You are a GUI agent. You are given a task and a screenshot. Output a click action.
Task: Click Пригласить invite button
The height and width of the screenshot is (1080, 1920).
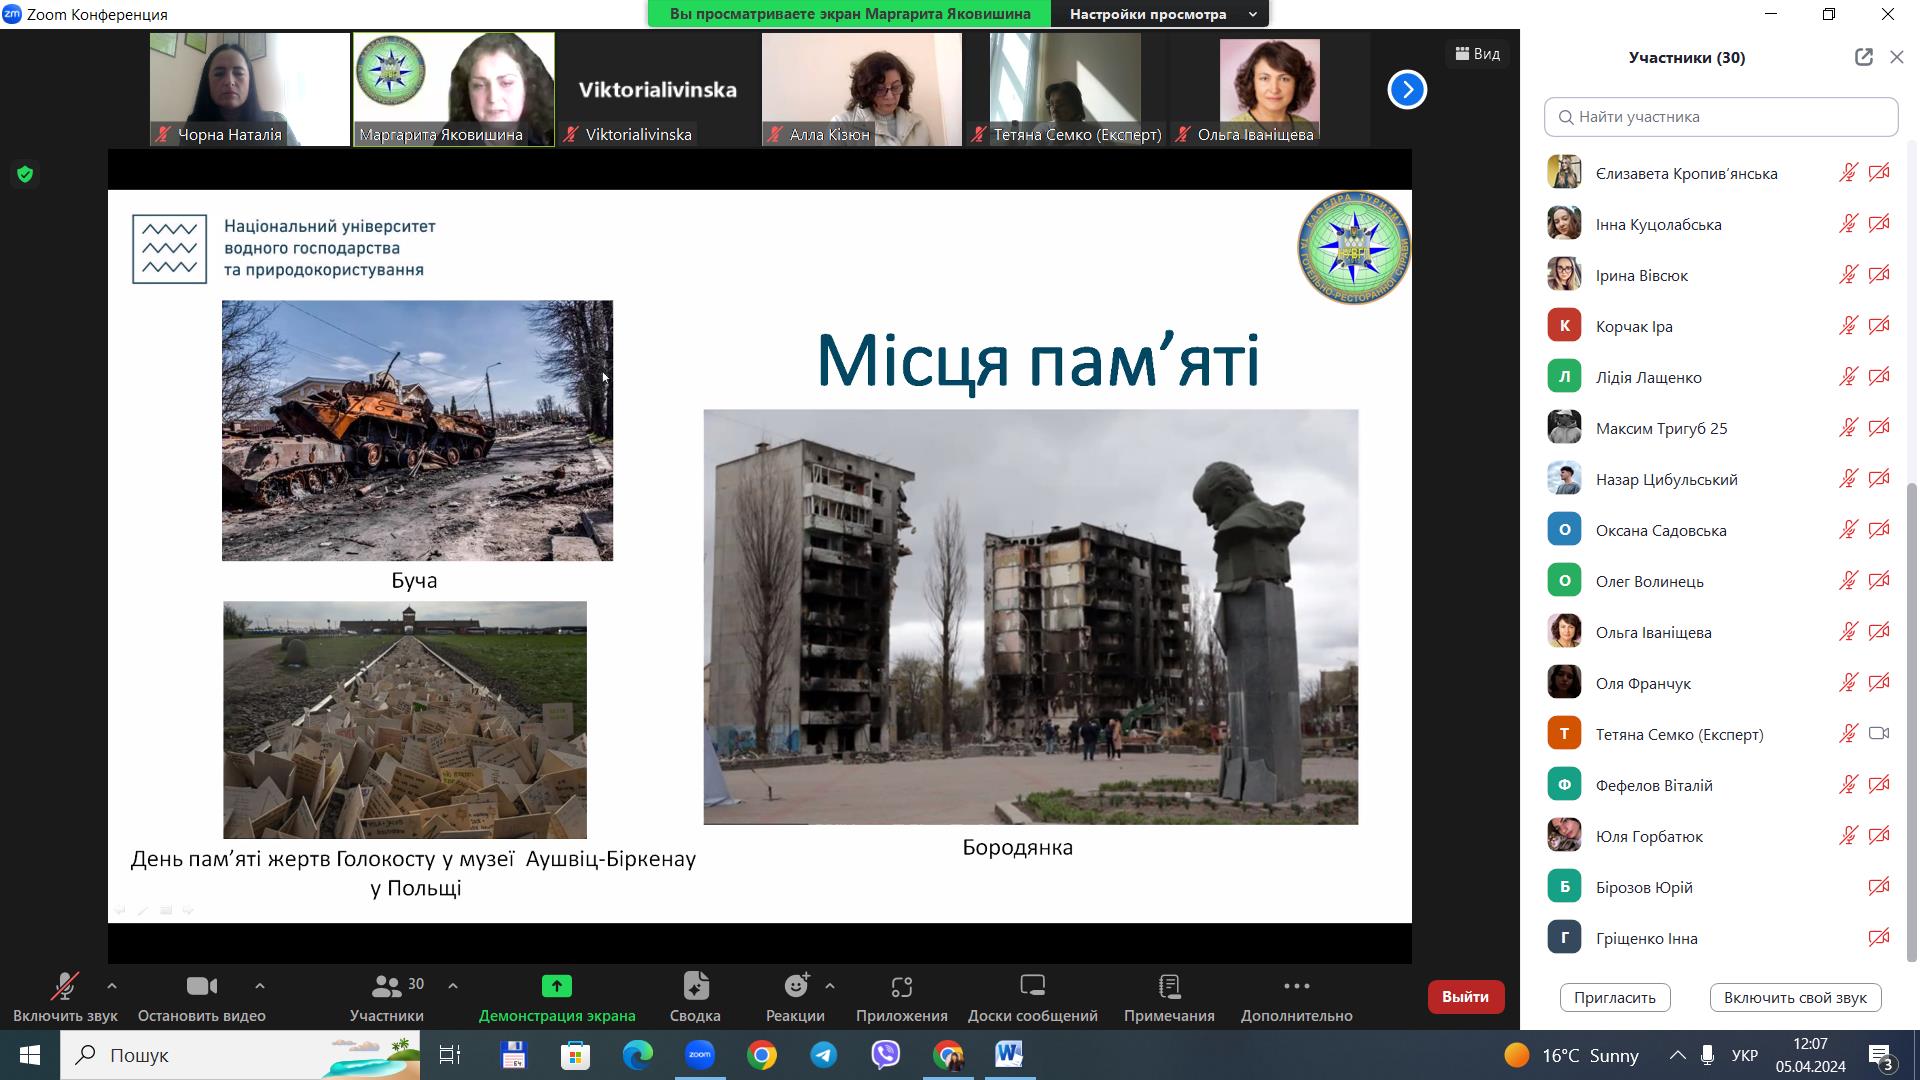tap(1614, 997)
